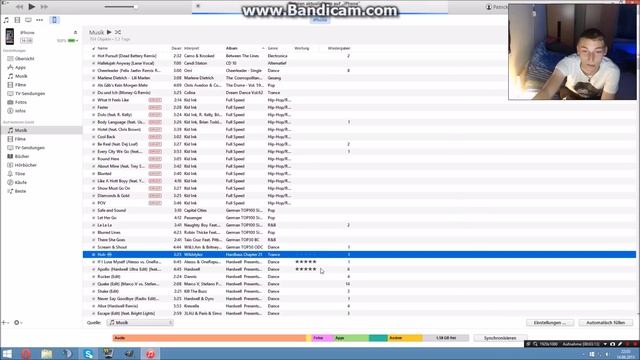Play the current track in iTunes

(x=31, y=7)
